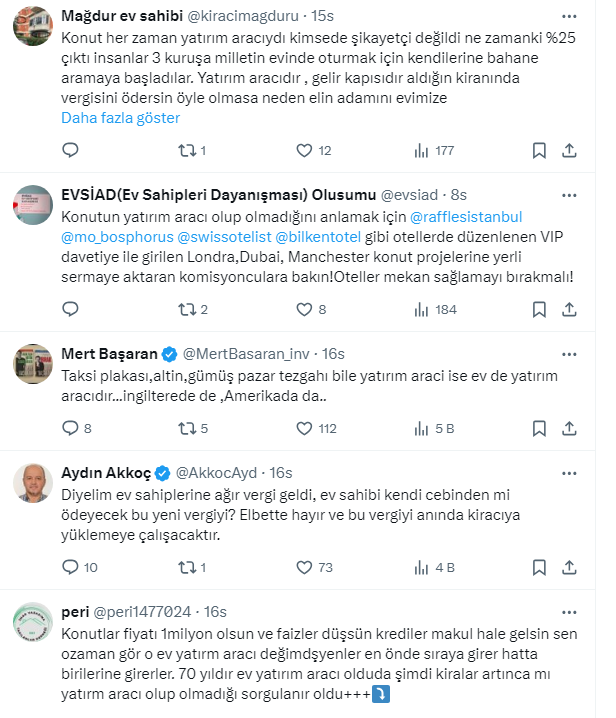616x718 pixels.
Task: Open EVSİAD tweet's 8s timestamp
Action: pyautogui.click(x=456, y=194)
